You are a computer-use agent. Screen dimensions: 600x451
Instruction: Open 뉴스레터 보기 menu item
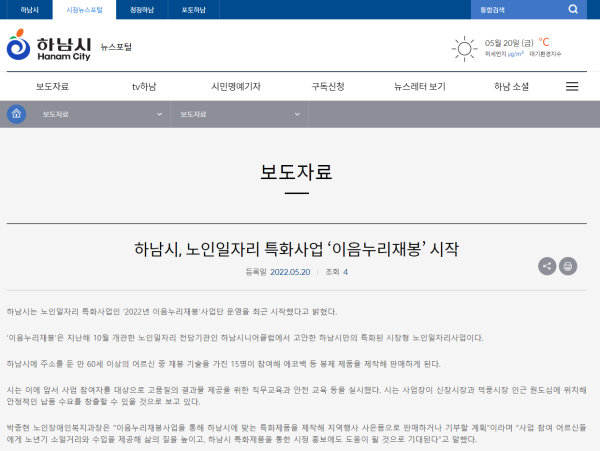coord(420,86)
